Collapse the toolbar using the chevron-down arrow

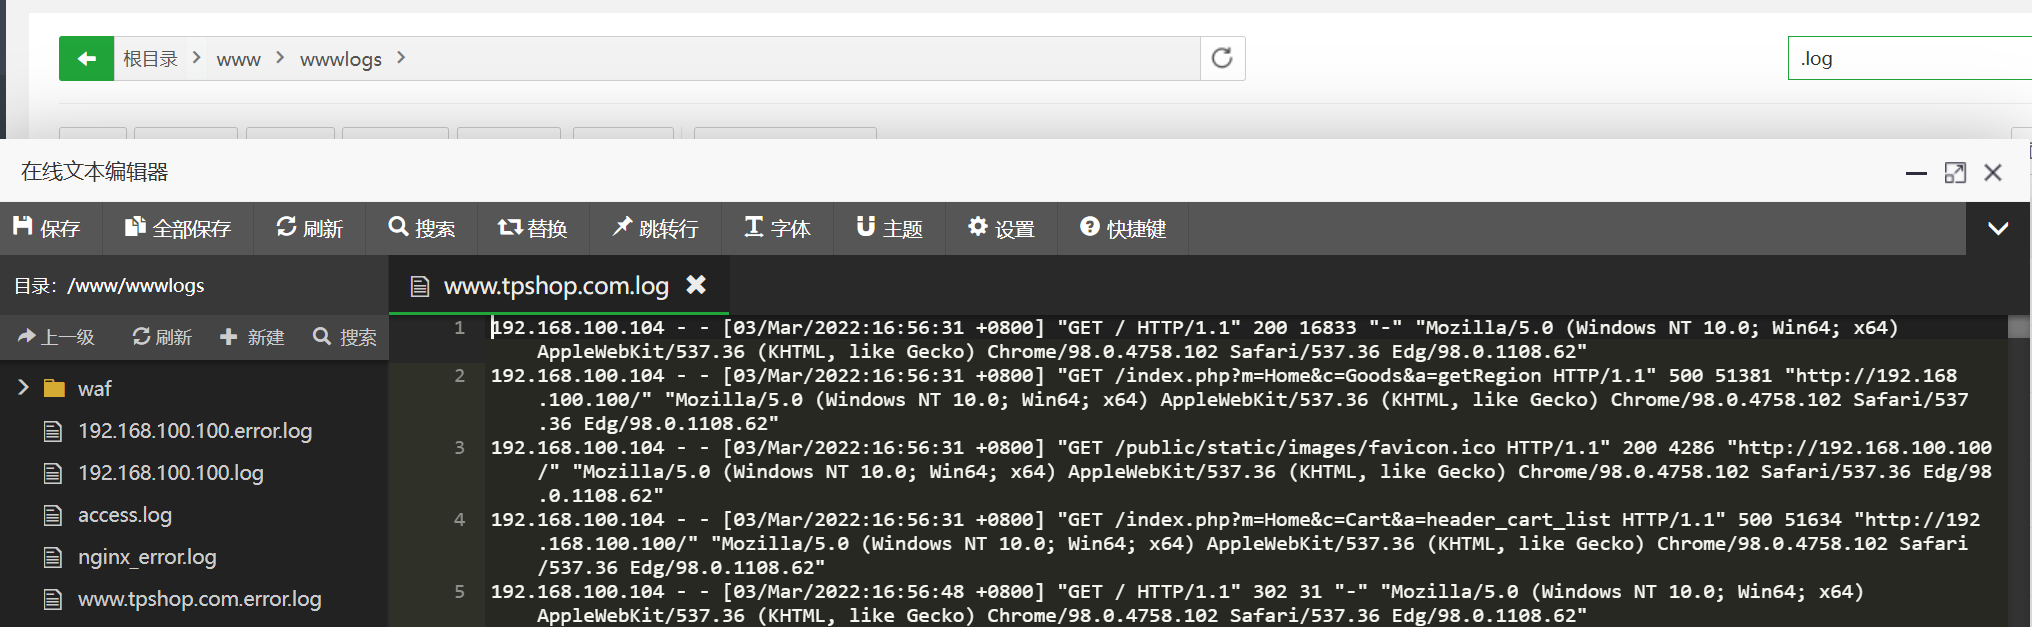1998,229
